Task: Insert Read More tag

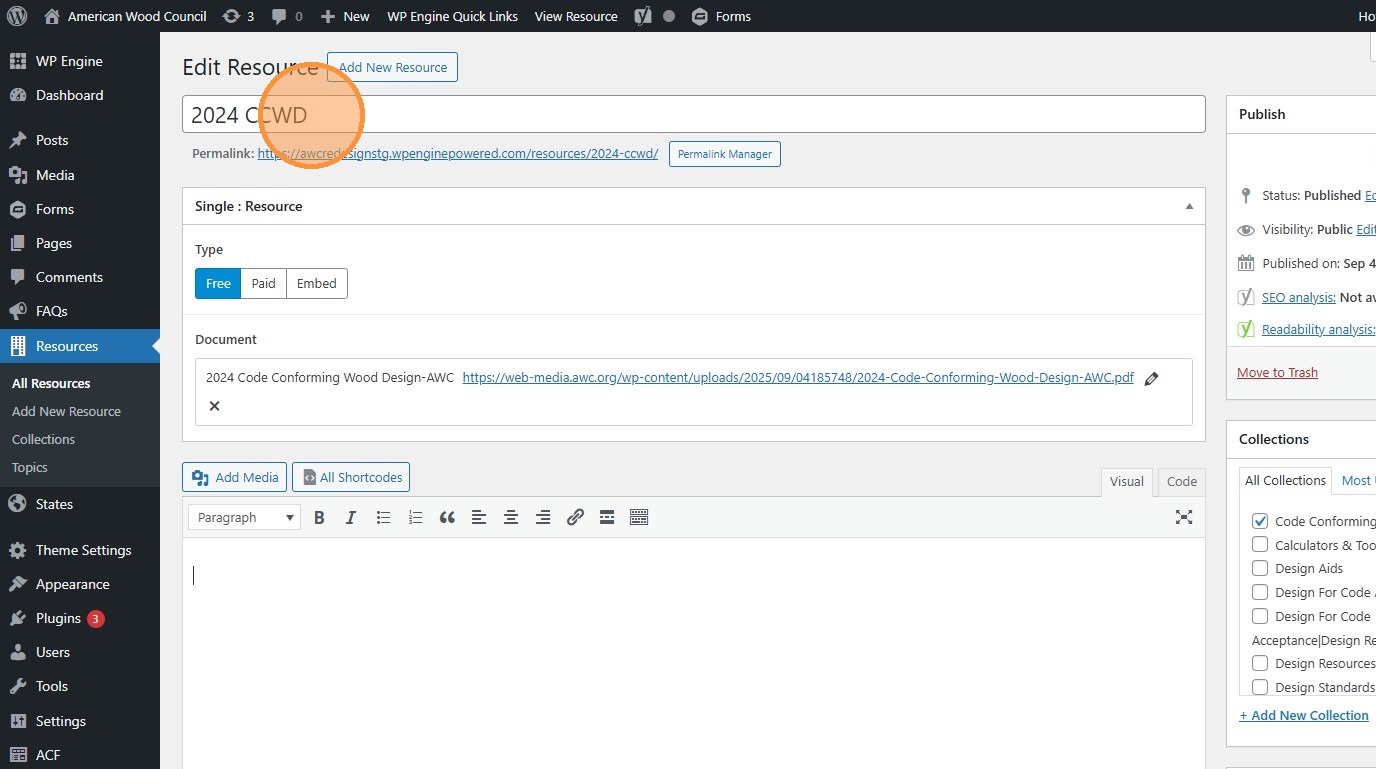Action: tap(607, 517)
